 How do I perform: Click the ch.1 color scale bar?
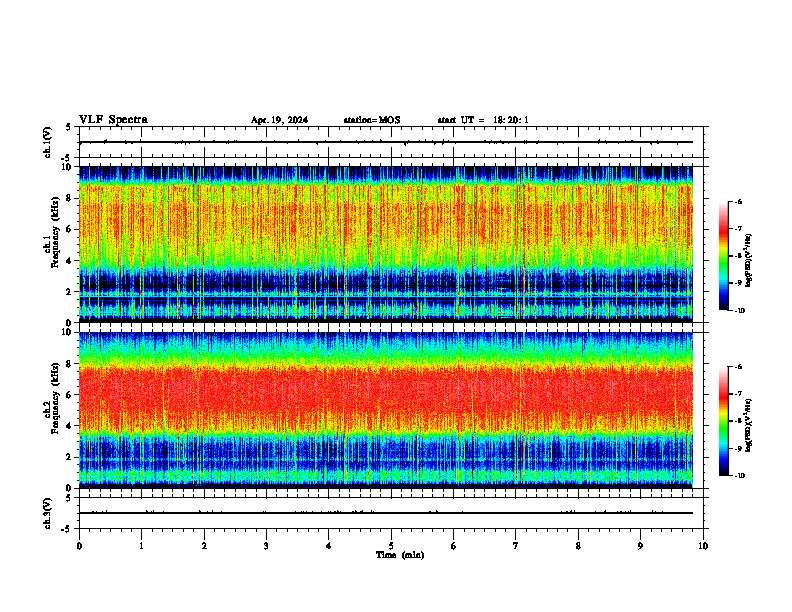tap(723, 256)
